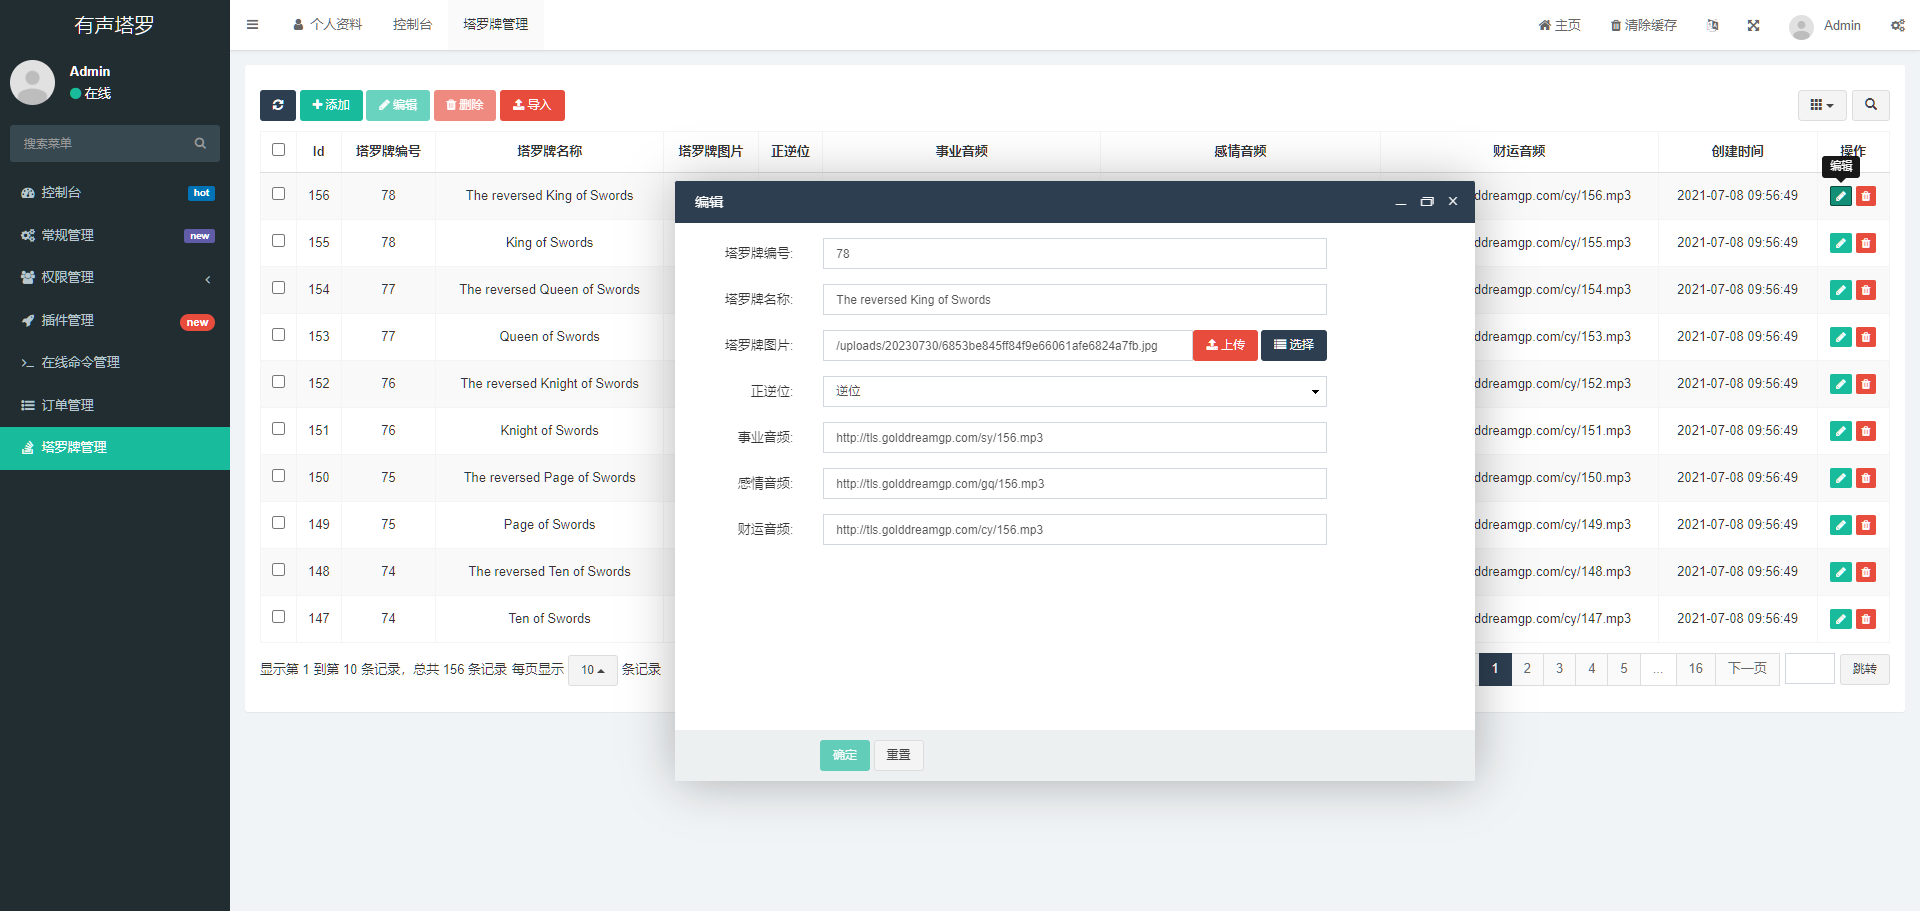Image resolution: width=1920 pixels, height=911 pixels.
Task: Click the 跳转 jump button
Action: (x=1864, y=669)
